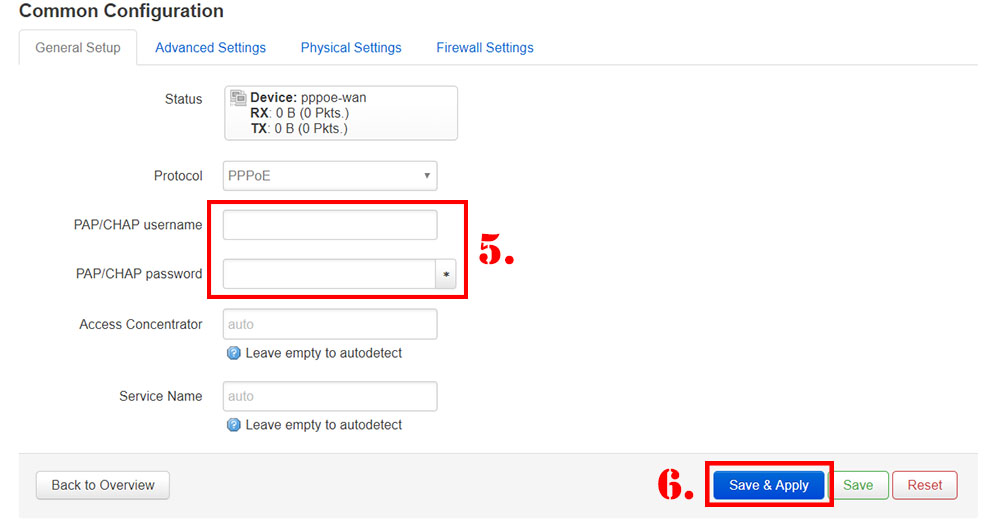Go Back to Overview

click(x=103, y=485)
